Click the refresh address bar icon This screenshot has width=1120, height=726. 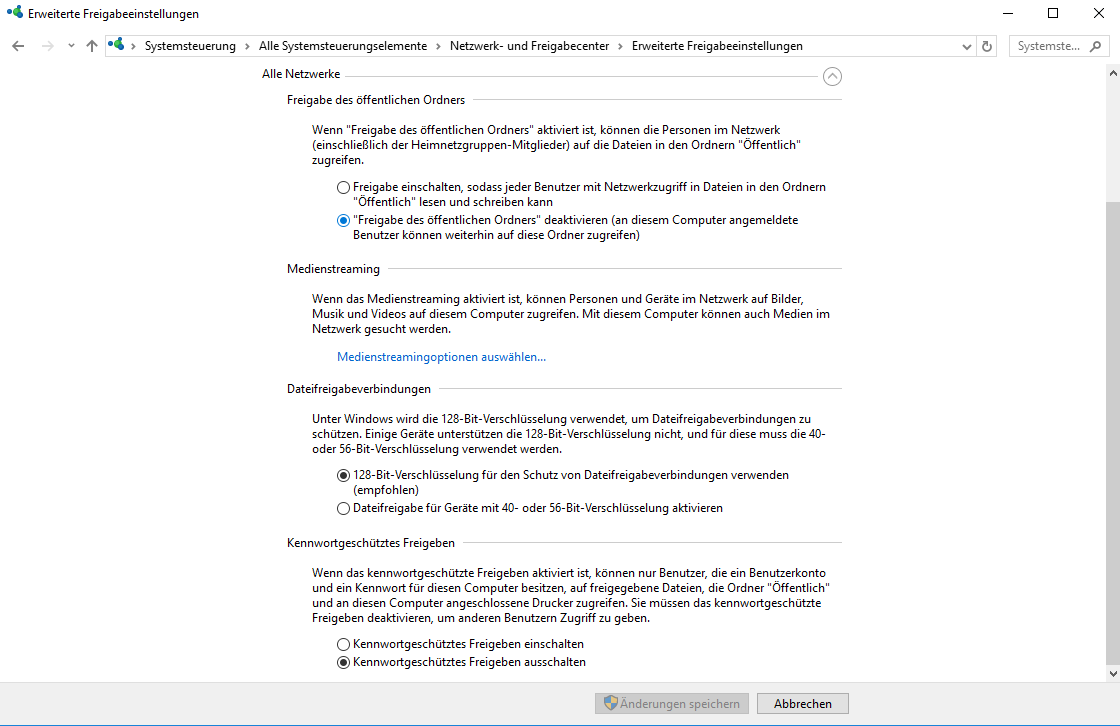pyautogui.click(x=988, y=46)
